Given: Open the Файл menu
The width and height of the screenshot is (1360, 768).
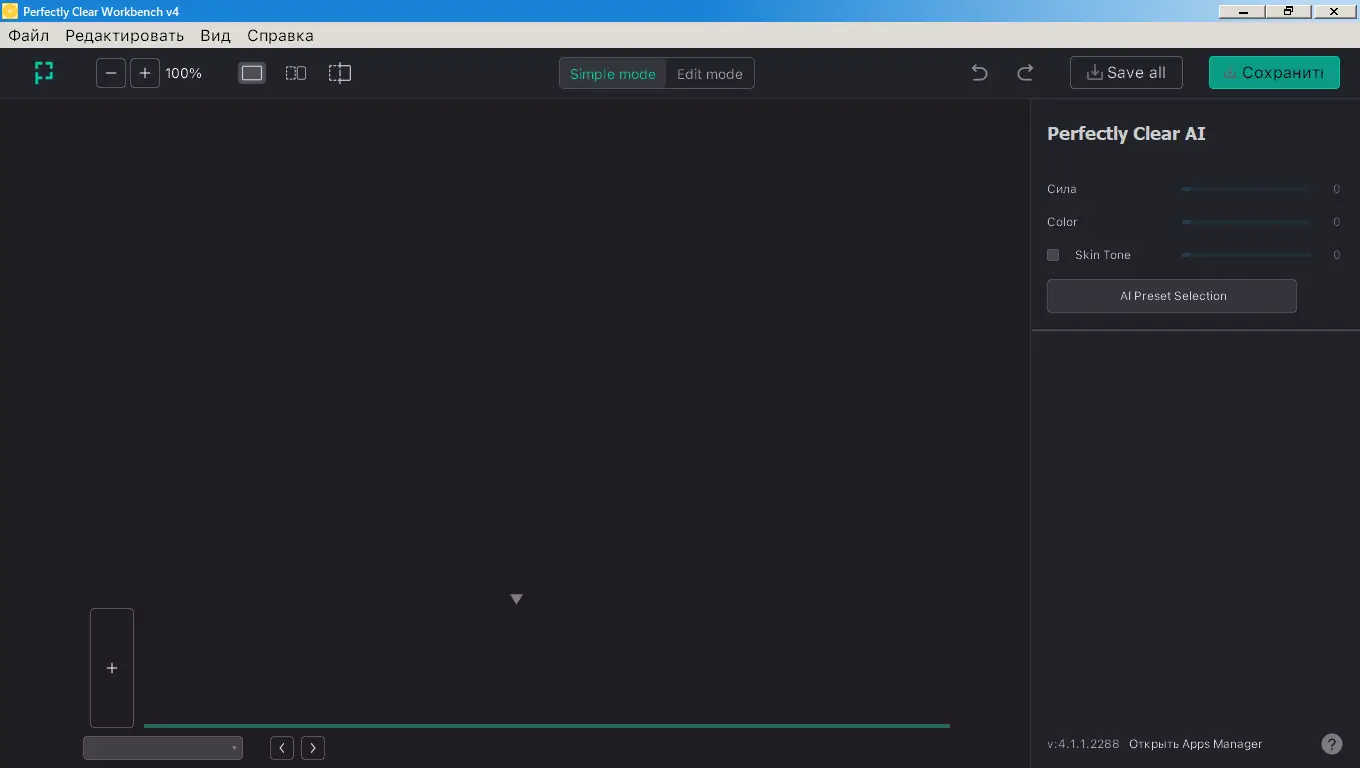Looking at the screenshot, I should click(28, 35).
